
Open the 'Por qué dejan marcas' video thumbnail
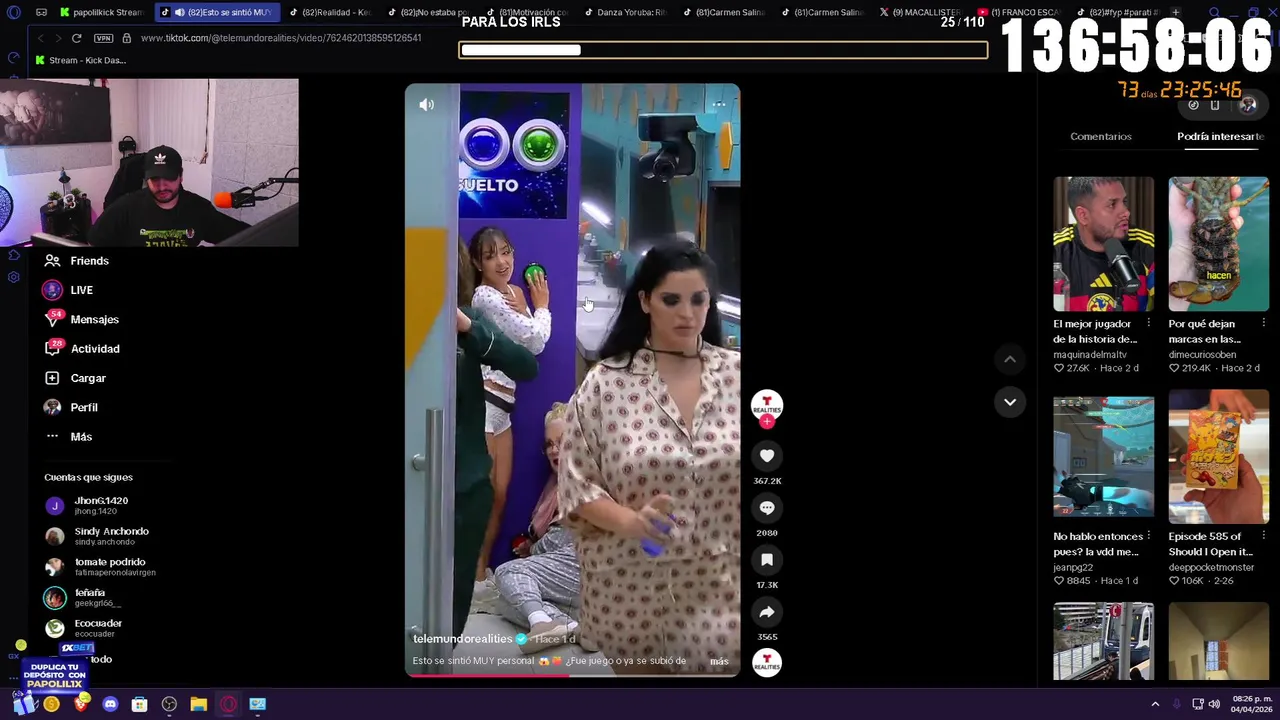point(1218,244)
